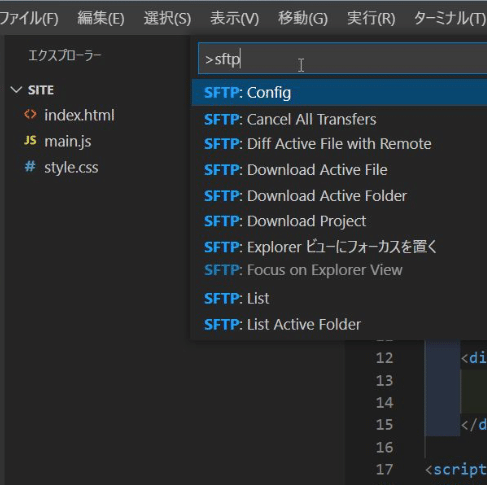
Task: Open the 実行(R) menu
Action: pos(371,18)
